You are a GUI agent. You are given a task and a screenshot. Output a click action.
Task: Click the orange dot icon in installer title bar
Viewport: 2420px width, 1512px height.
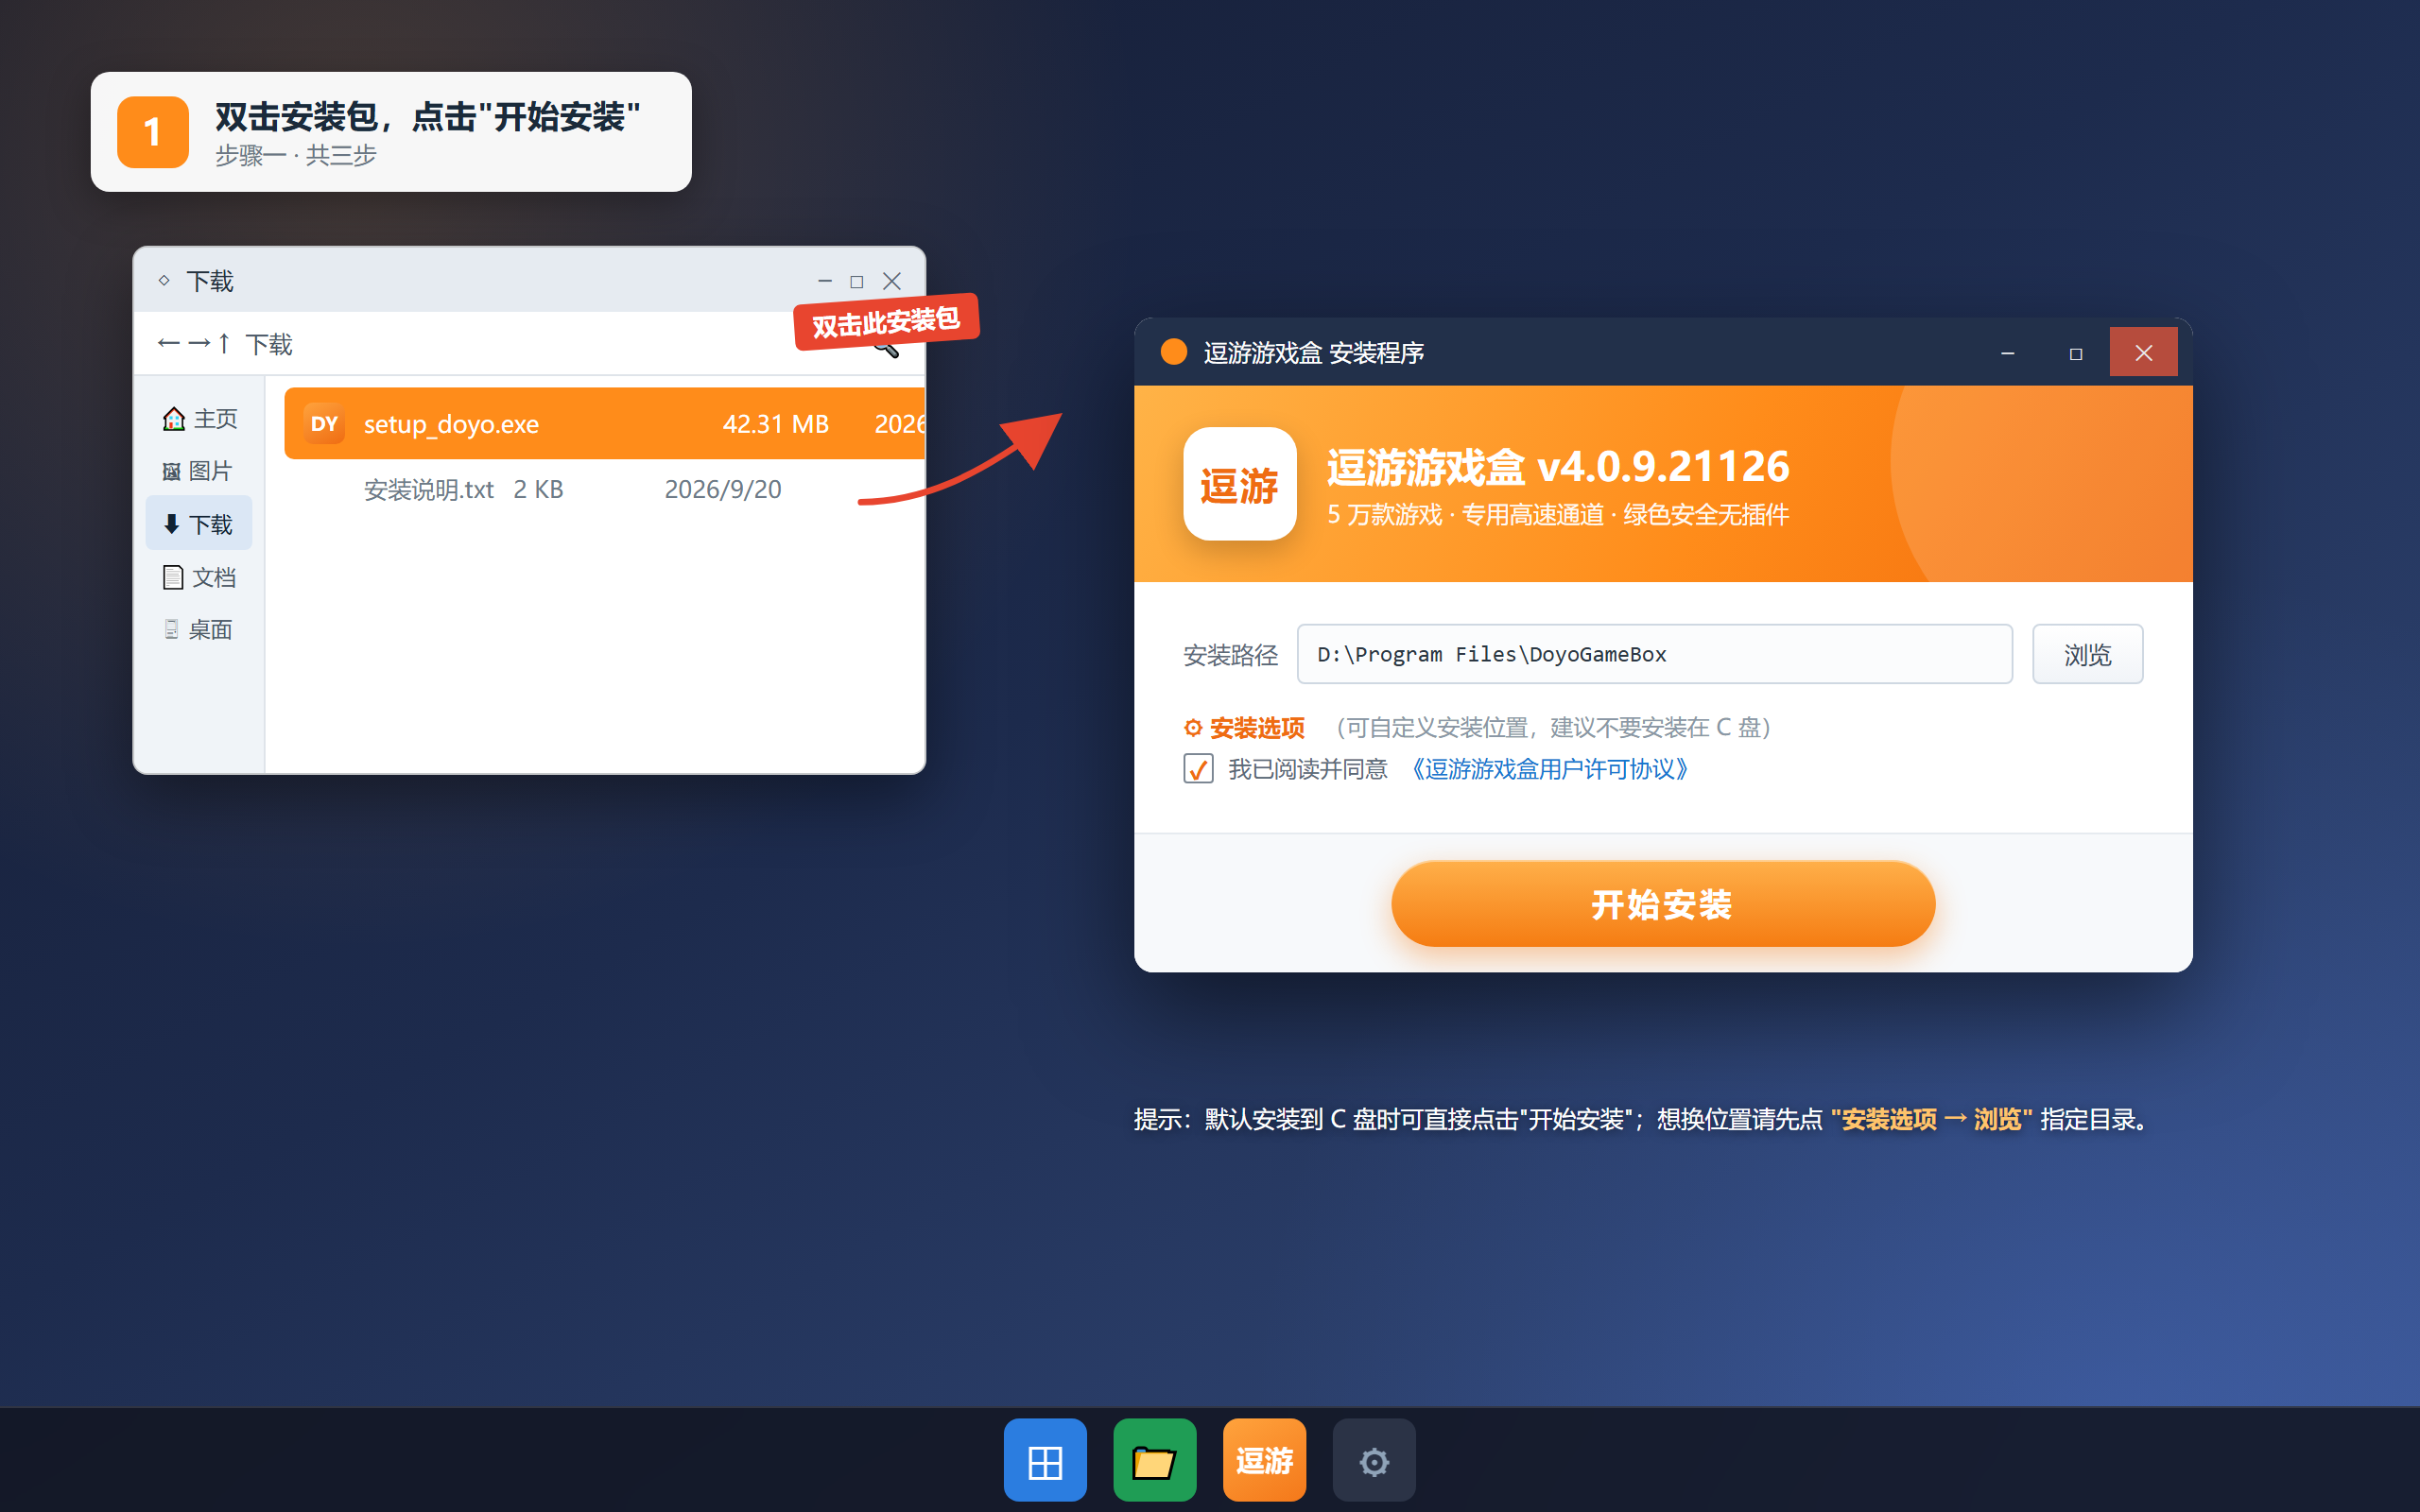tap(1174, 352)
